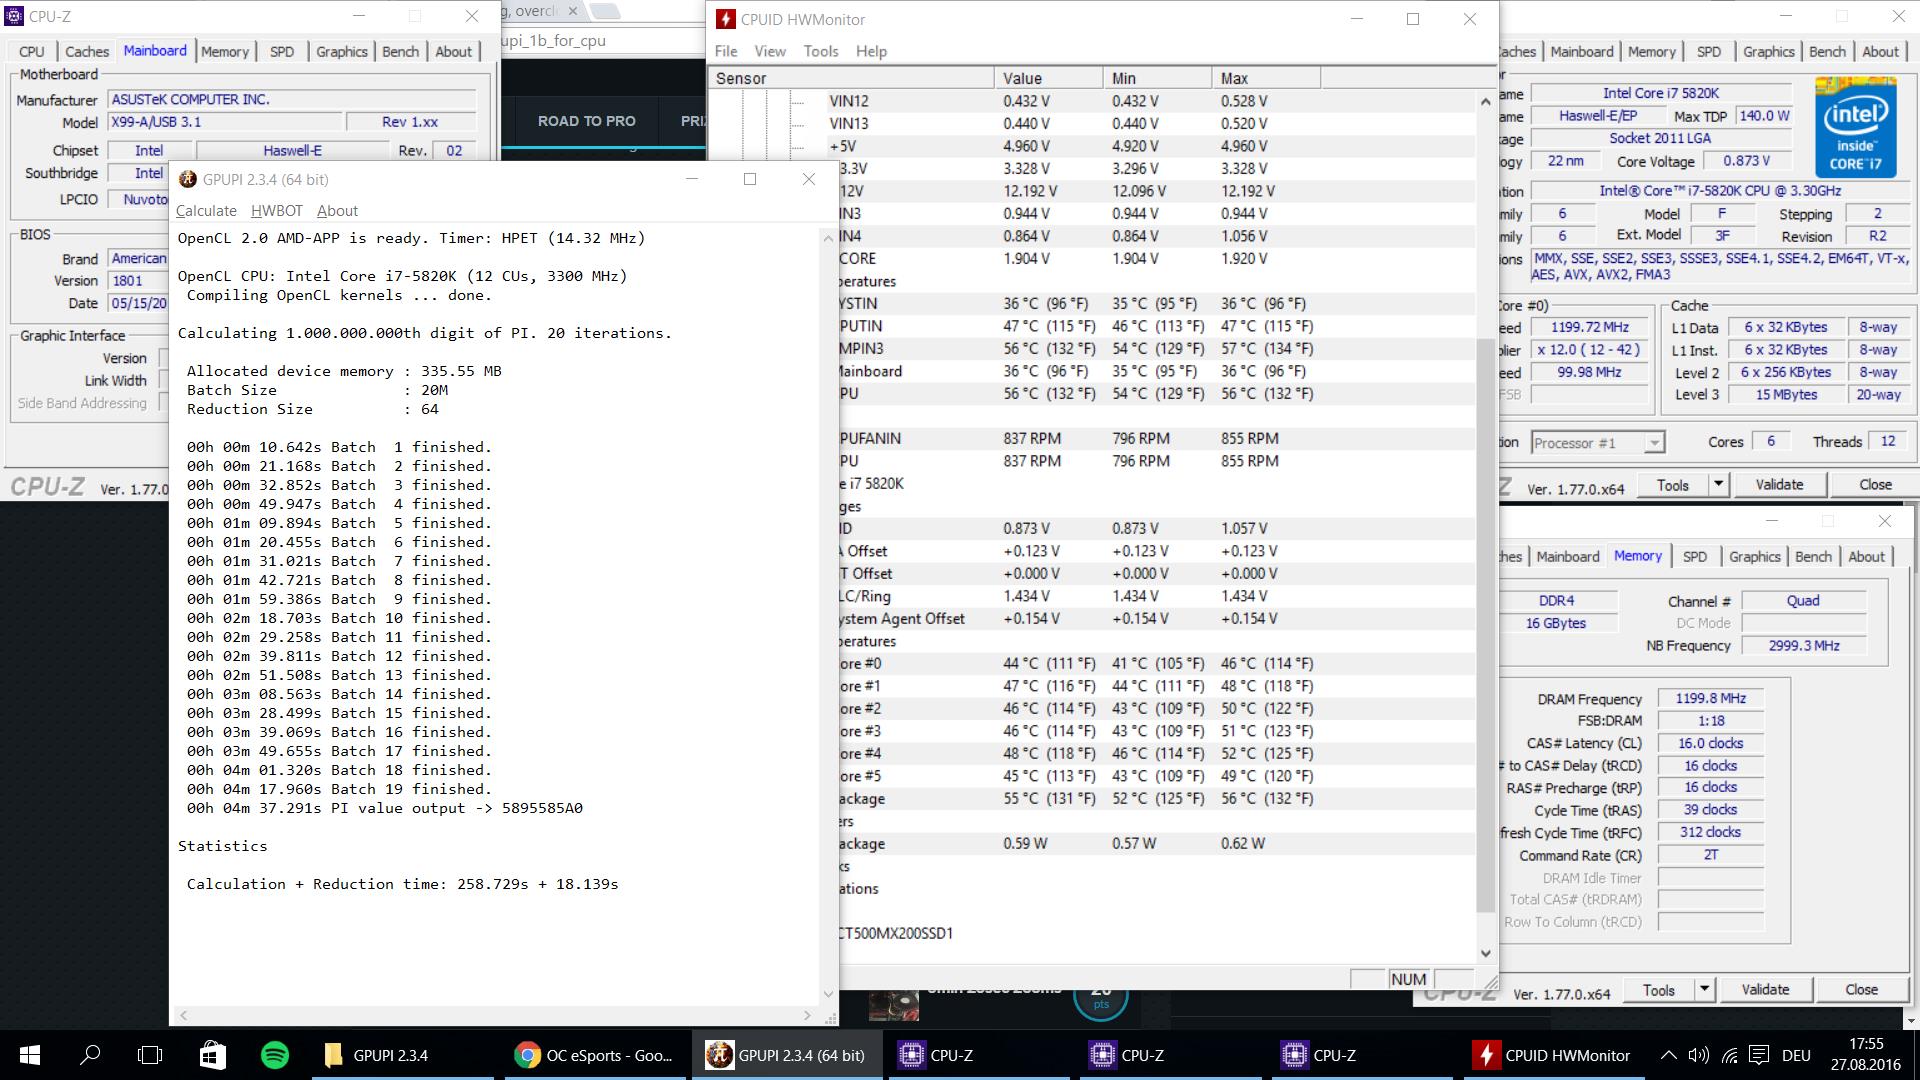Viewport: 1920px width, 1080px height.
Task: Select Memory tab in left CPU-Z window
Action: coord(225,52)
